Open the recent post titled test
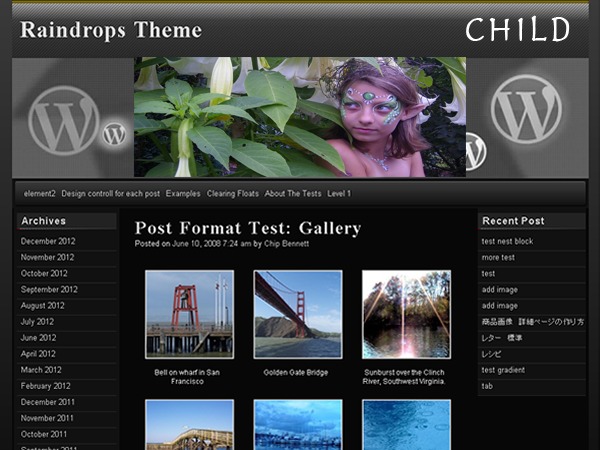600x450 pixels. click(x=488, y=273)
